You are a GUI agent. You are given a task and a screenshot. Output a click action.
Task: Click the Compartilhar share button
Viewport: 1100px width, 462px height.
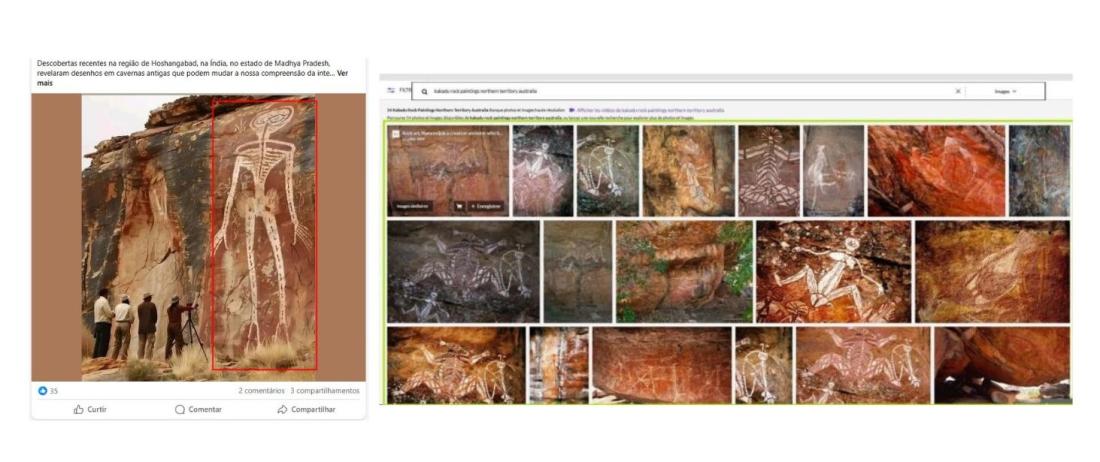click(x=306, y=409)
